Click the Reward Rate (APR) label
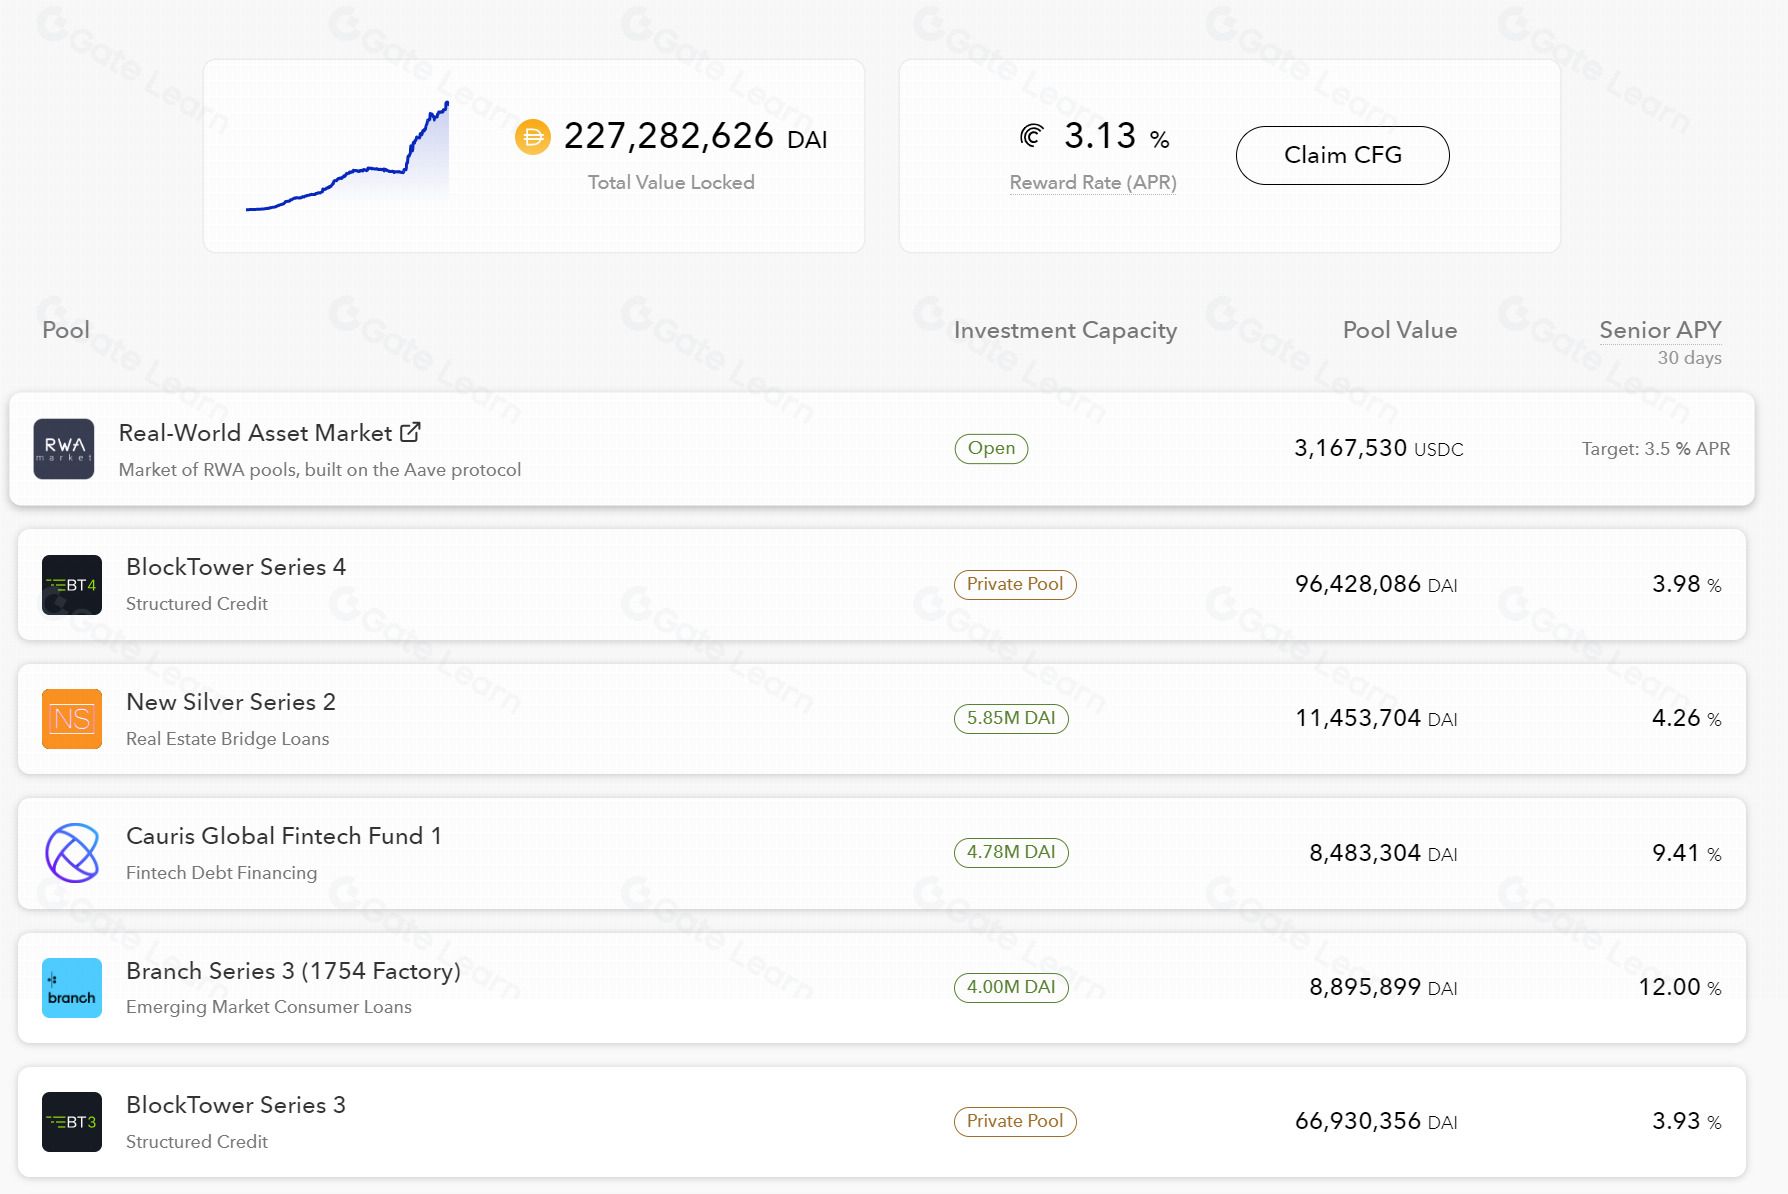The width and height of the screenshot is (1788, 1194). tap(1093, 182)
